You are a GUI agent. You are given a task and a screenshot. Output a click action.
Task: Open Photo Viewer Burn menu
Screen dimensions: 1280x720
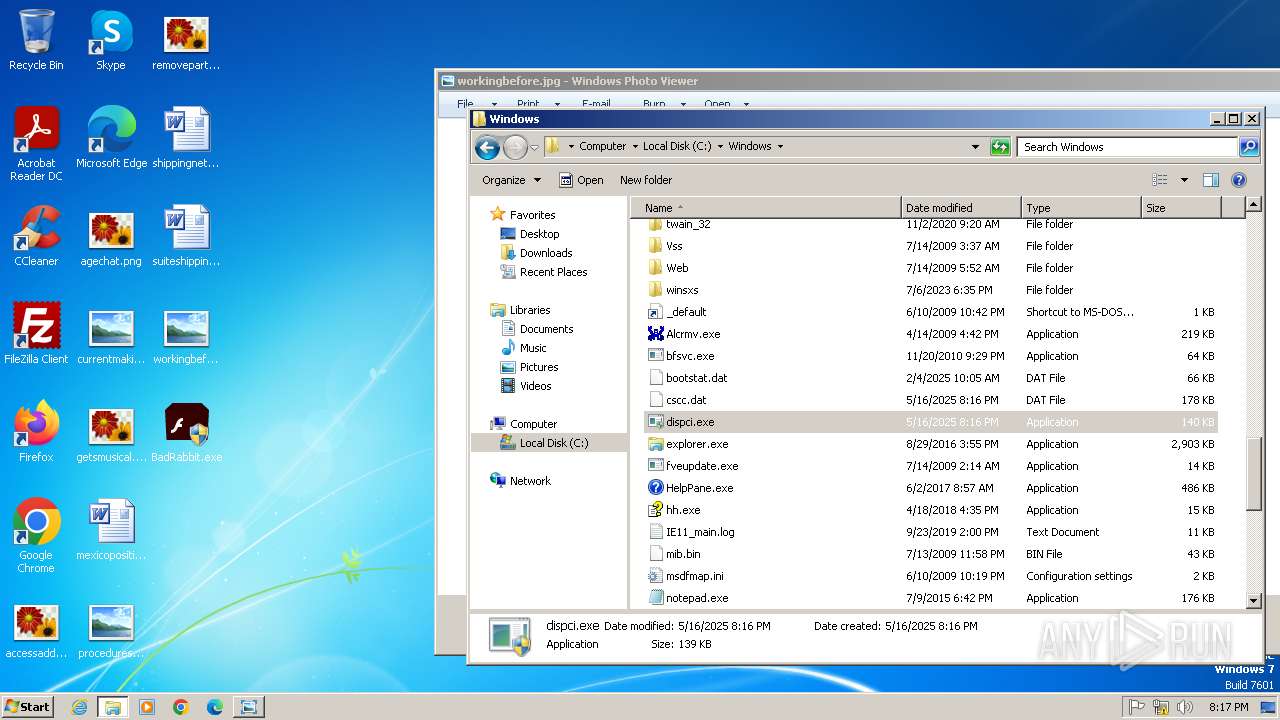click(654, 104)
